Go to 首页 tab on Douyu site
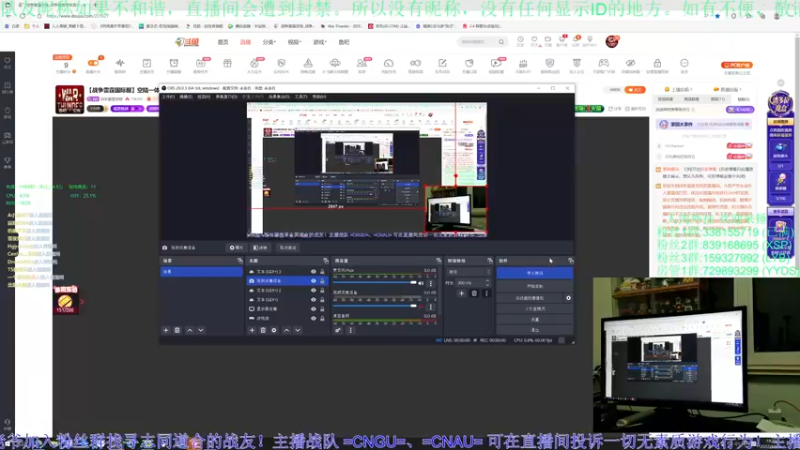This screenshot has height=450, width=800. click(223, 42)
